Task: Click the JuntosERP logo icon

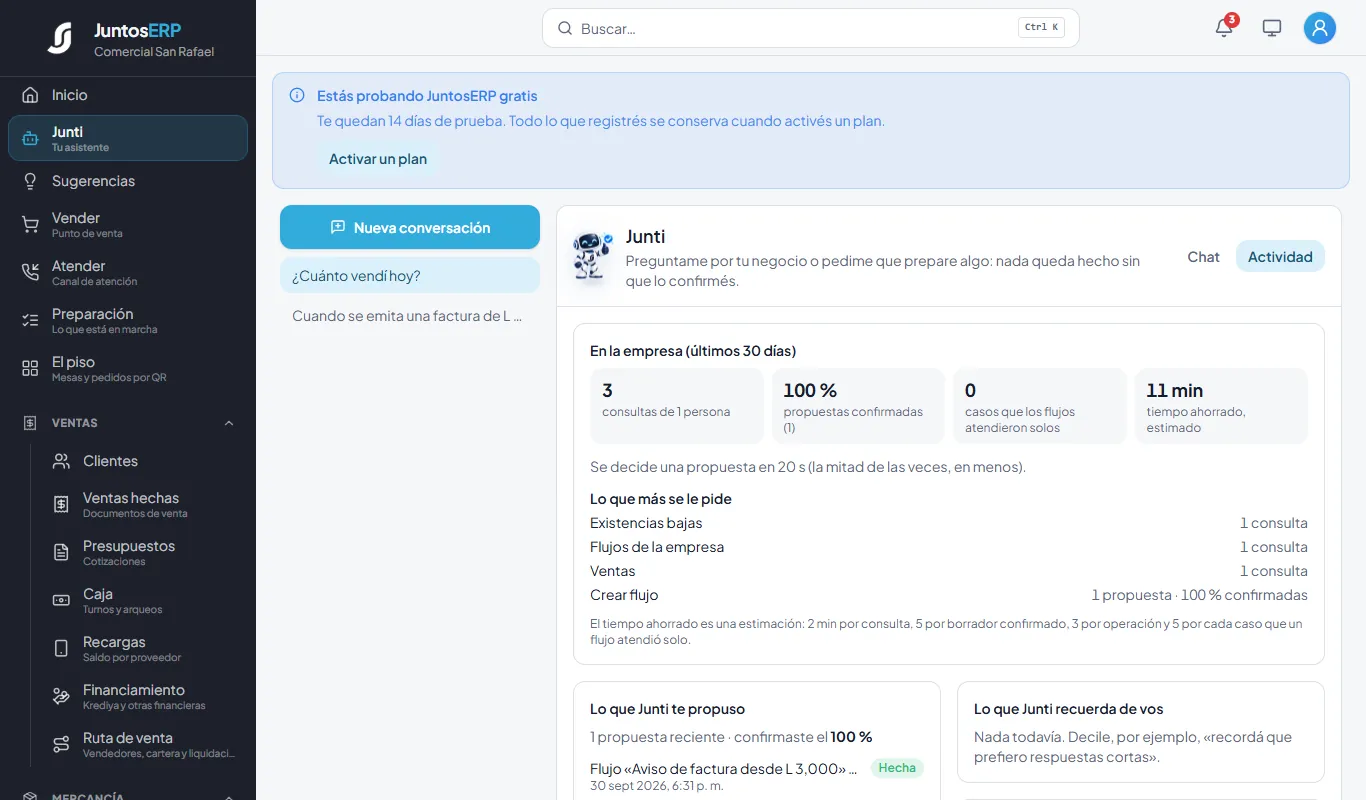Action: coord(59,38)
